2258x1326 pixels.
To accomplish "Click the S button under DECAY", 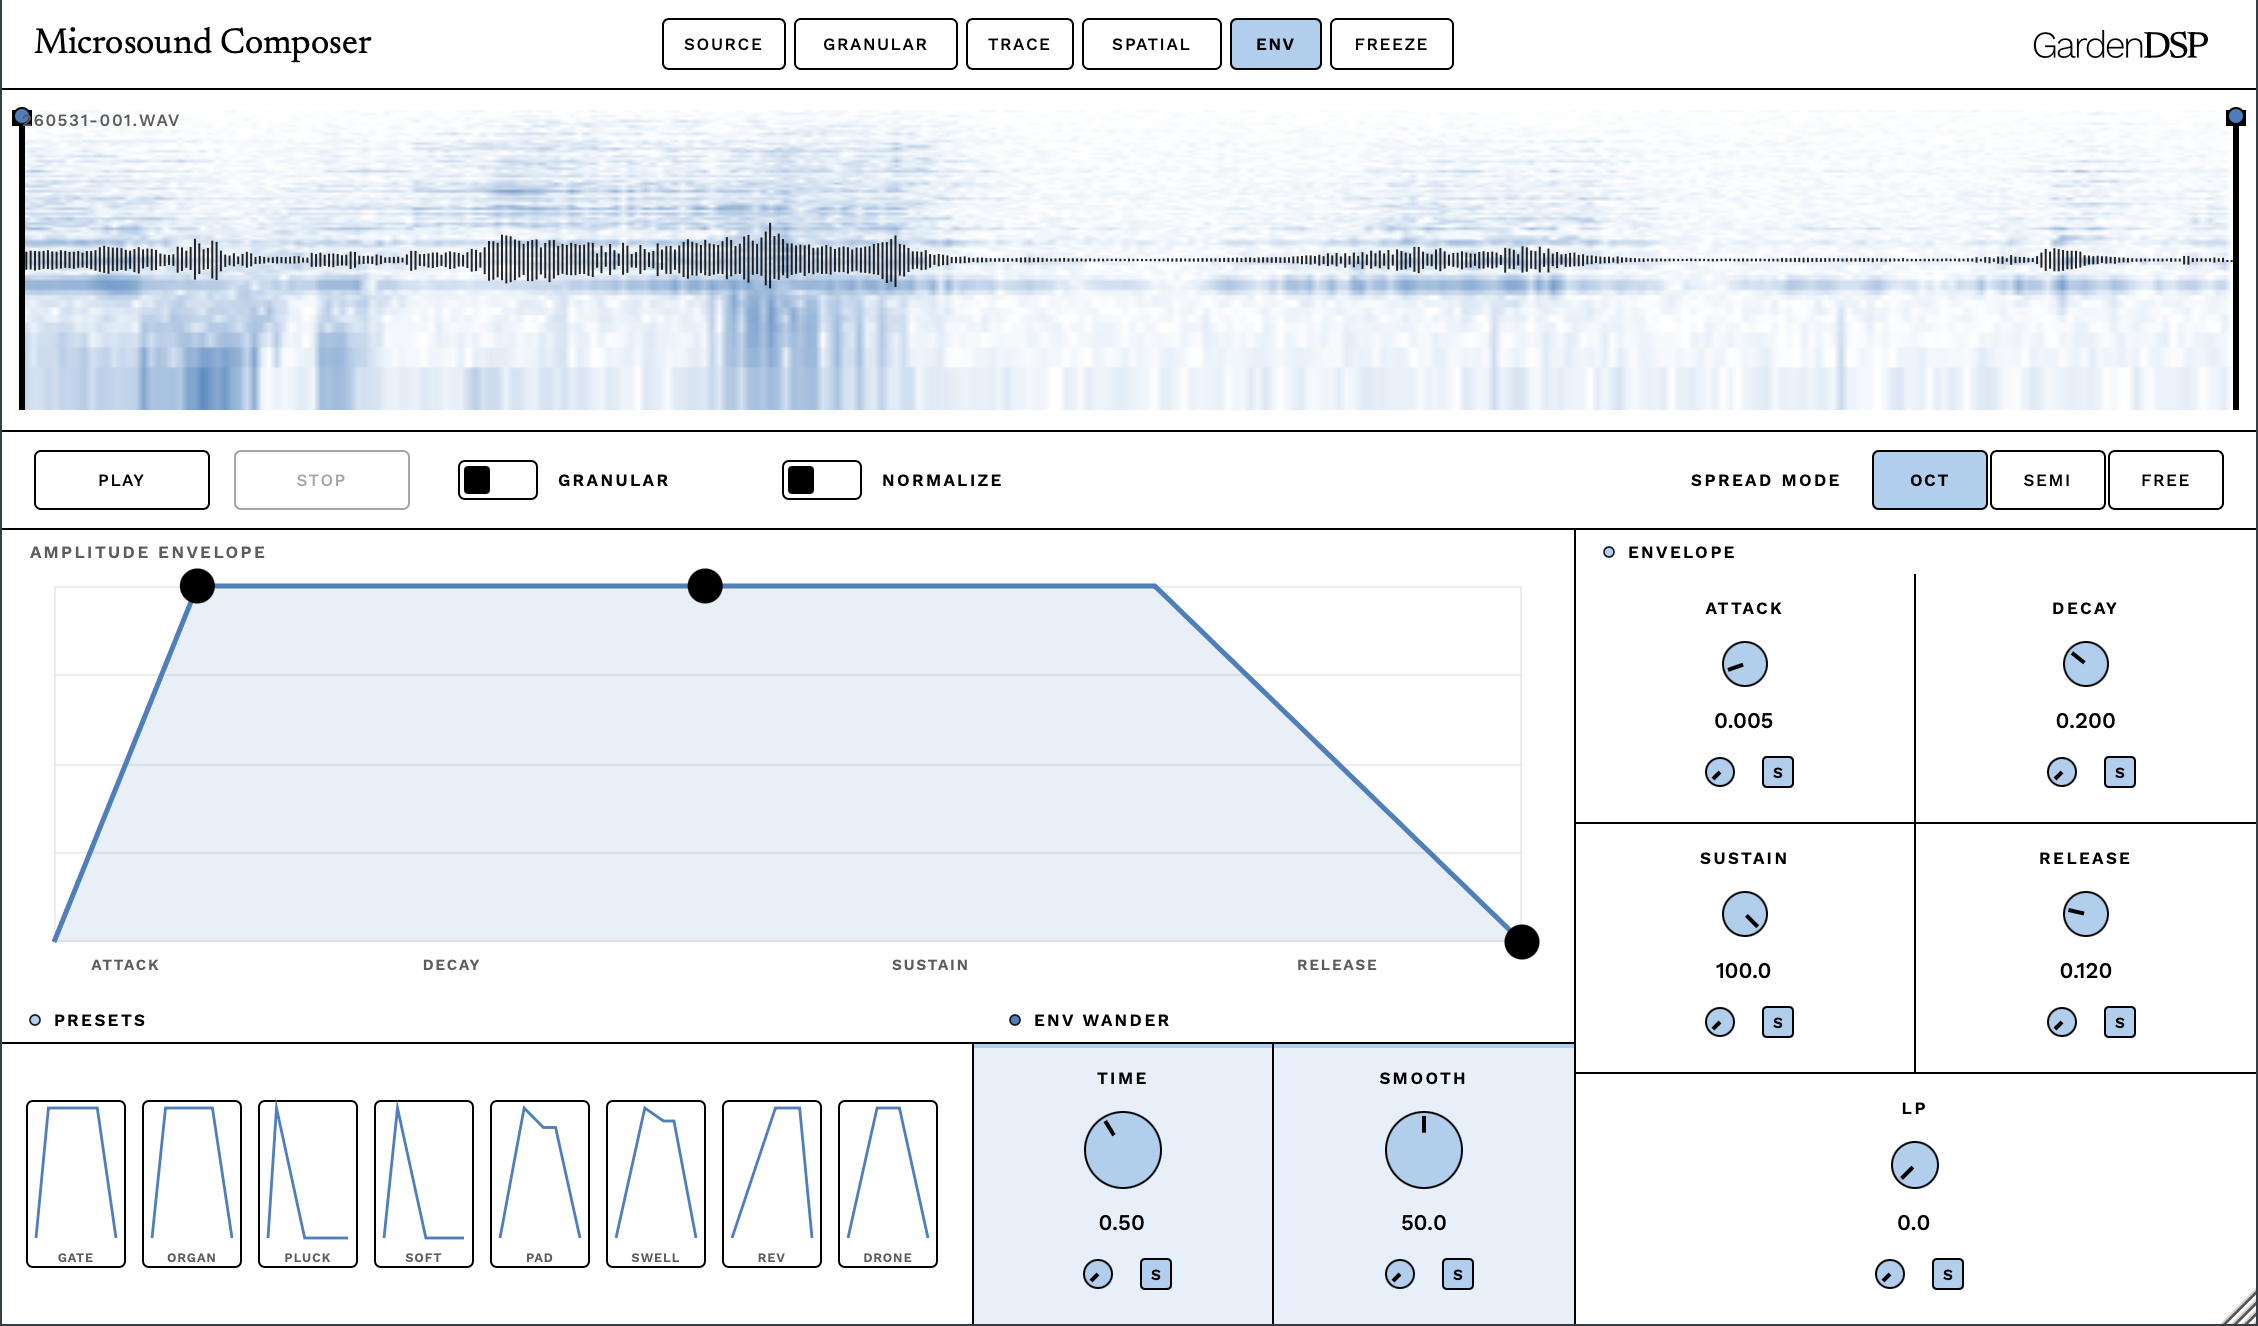I will [2120, 772].
